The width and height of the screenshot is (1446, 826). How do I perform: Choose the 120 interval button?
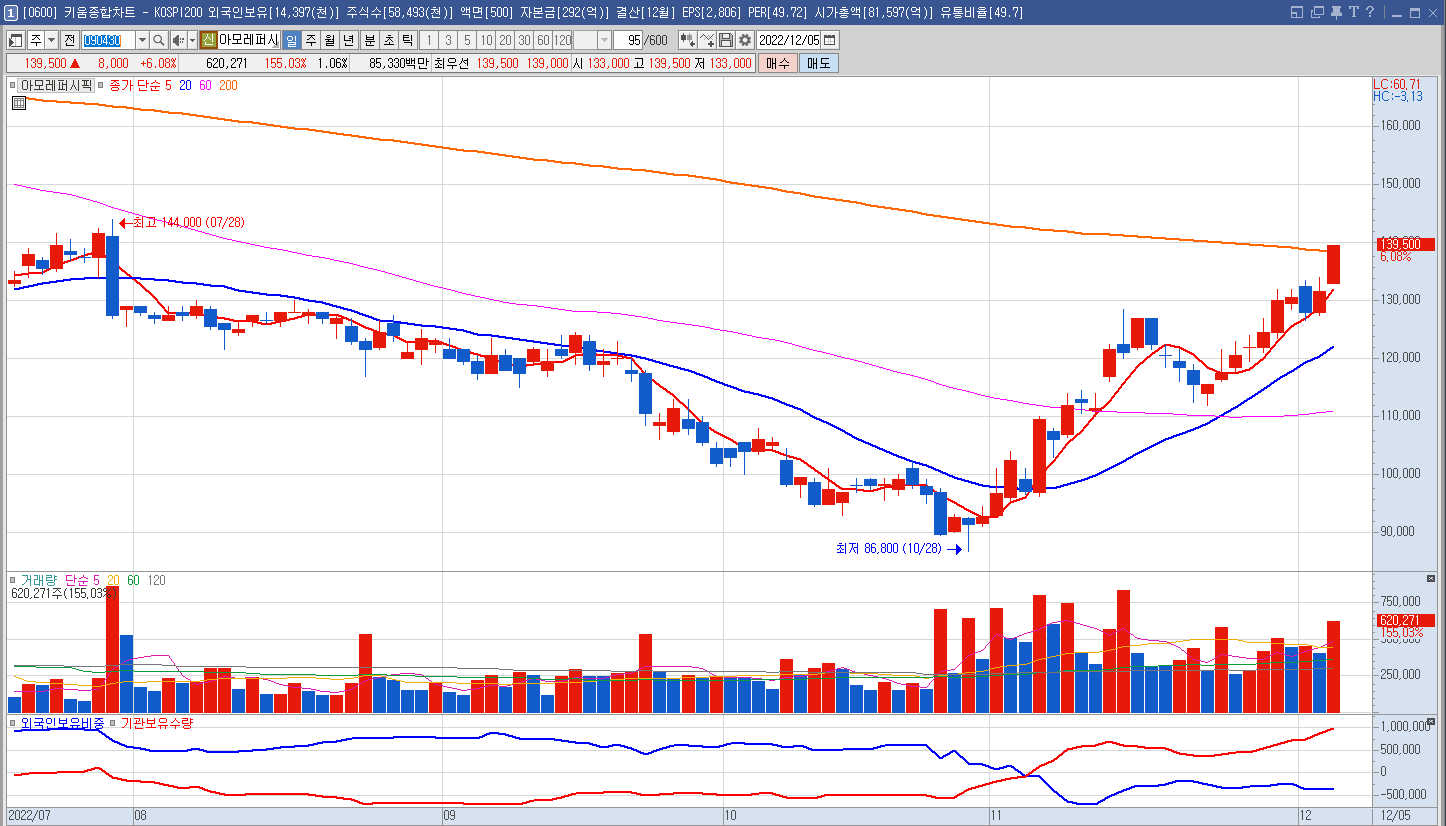point(562,40)
